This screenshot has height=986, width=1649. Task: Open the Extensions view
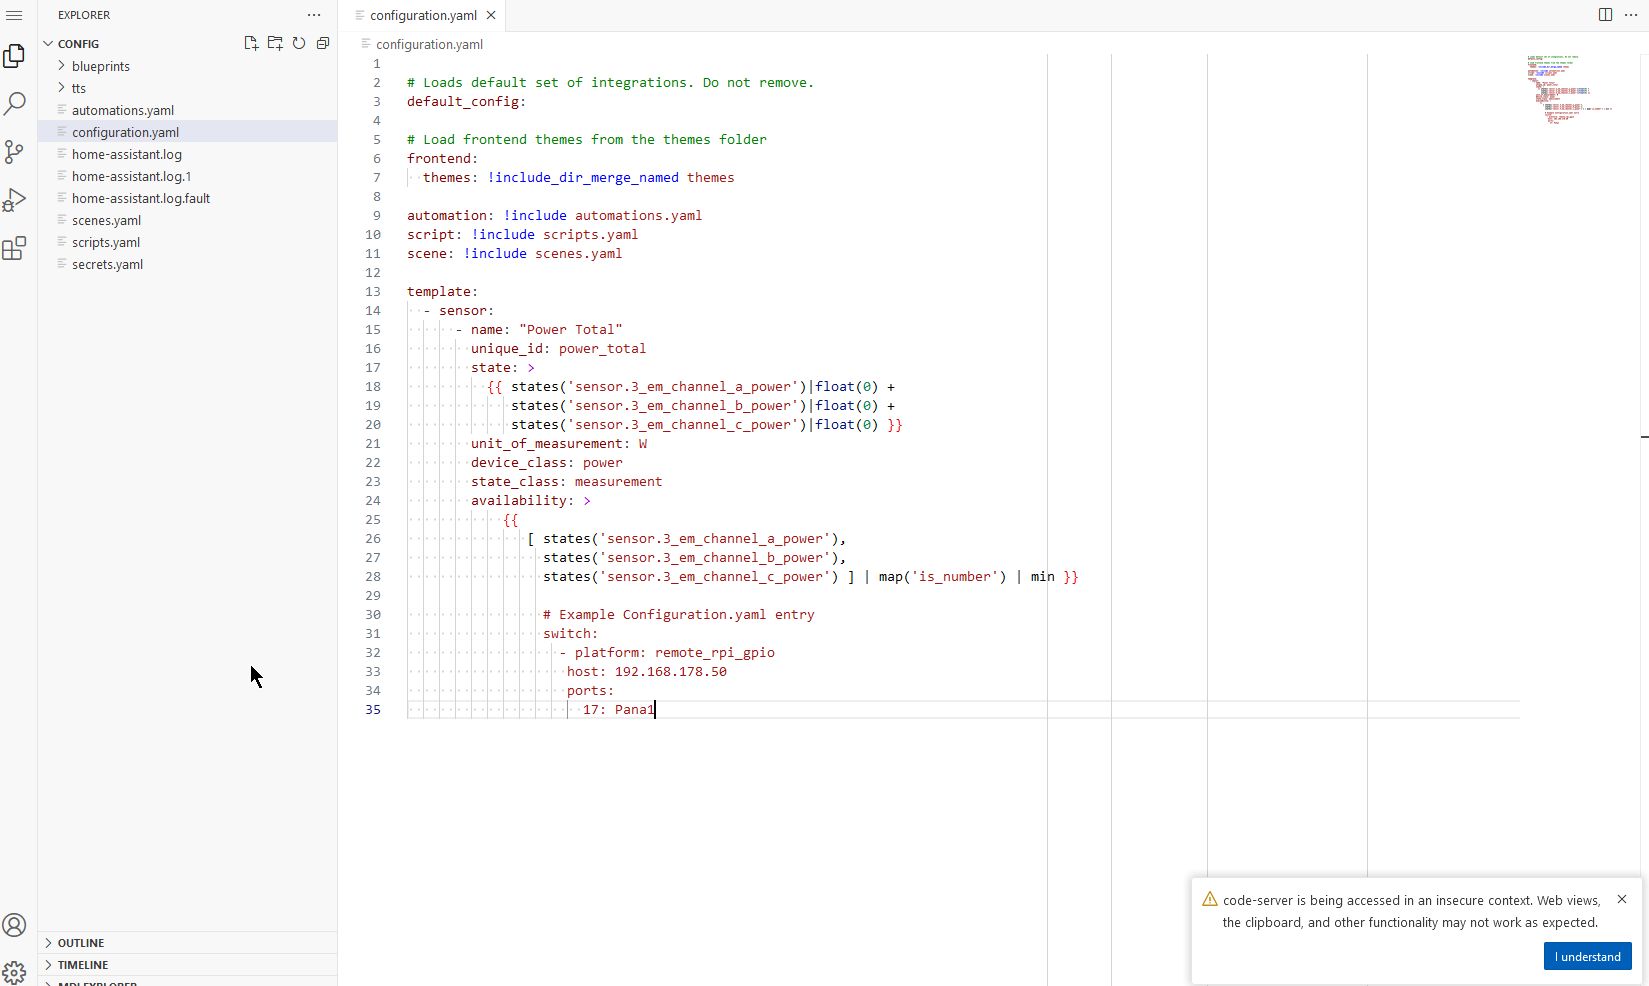tap(15, 249)
